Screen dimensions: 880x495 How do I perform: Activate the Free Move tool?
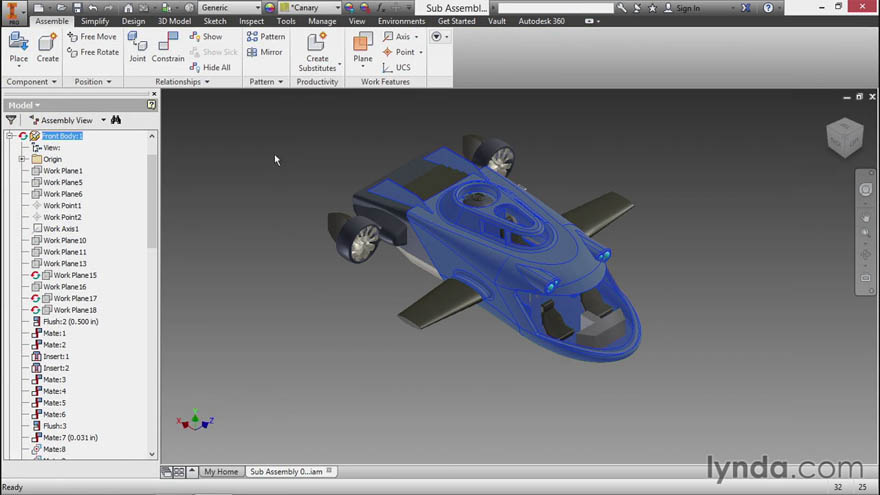tap(92, 36)
